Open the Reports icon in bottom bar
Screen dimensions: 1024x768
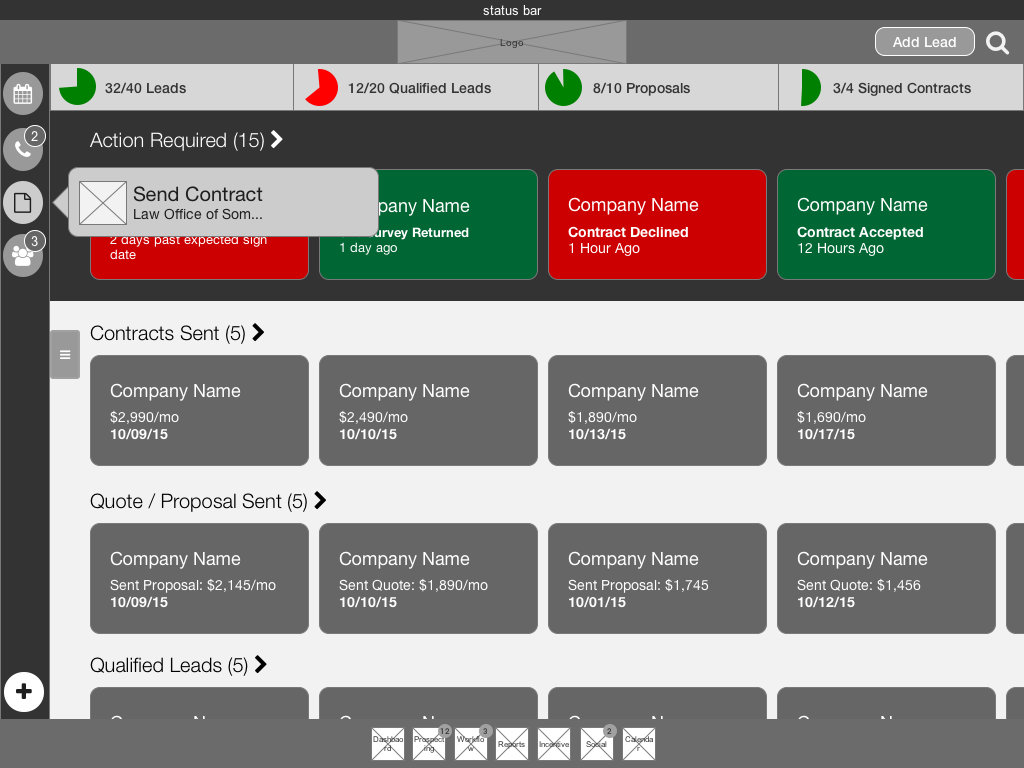pyautogui.click(x=511, y=744)
